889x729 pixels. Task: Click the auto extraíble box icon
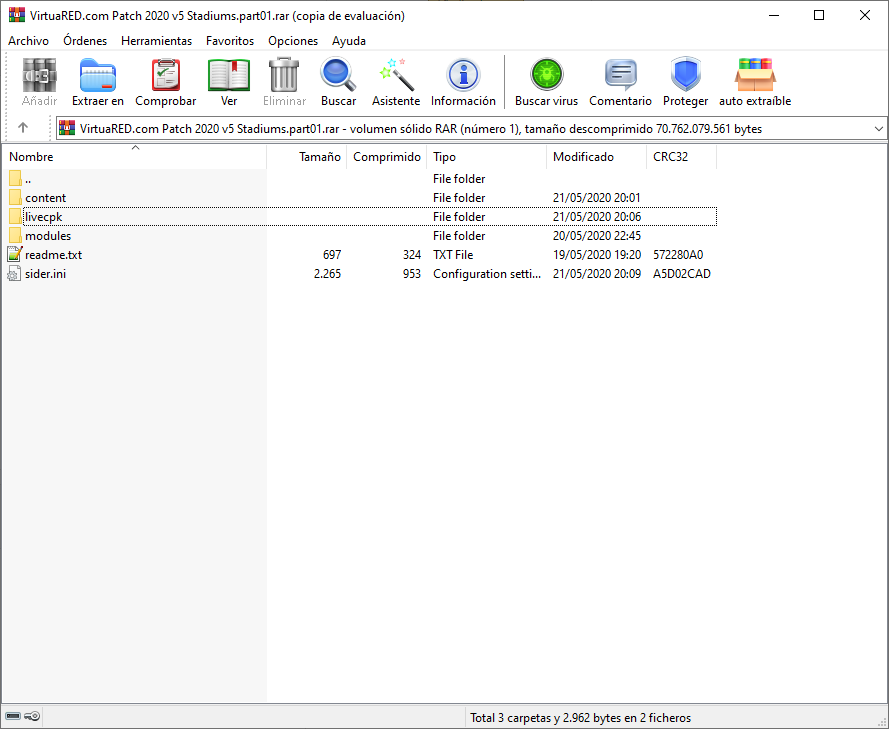[x=755, y=75]
